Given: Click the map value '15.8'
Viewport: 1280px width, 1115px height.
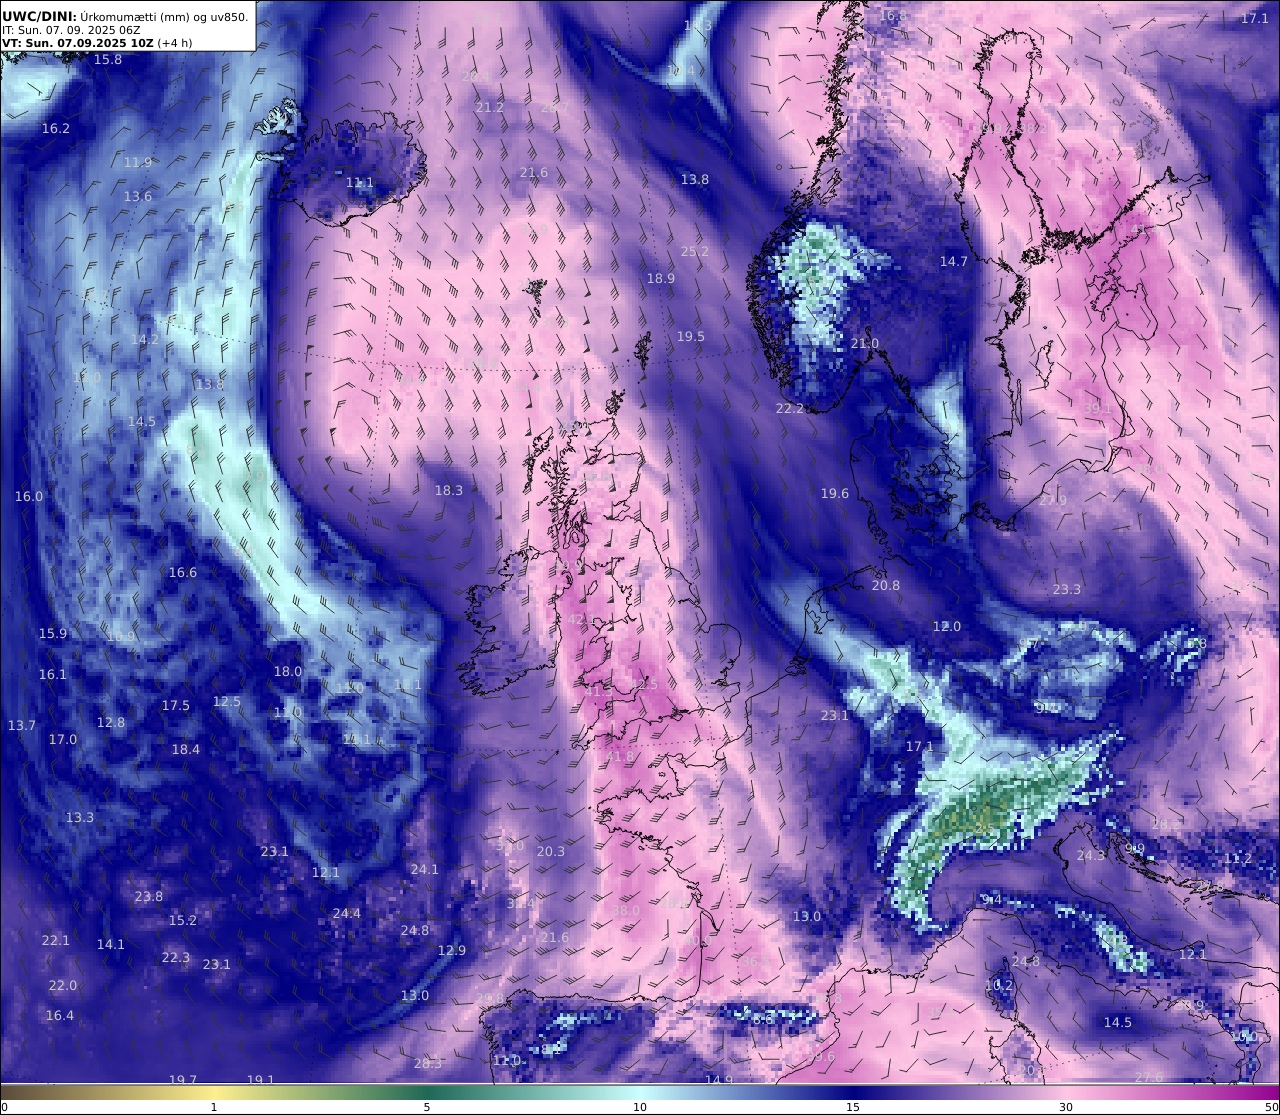Looking at the screenshot, I should [x=108, y=60].
